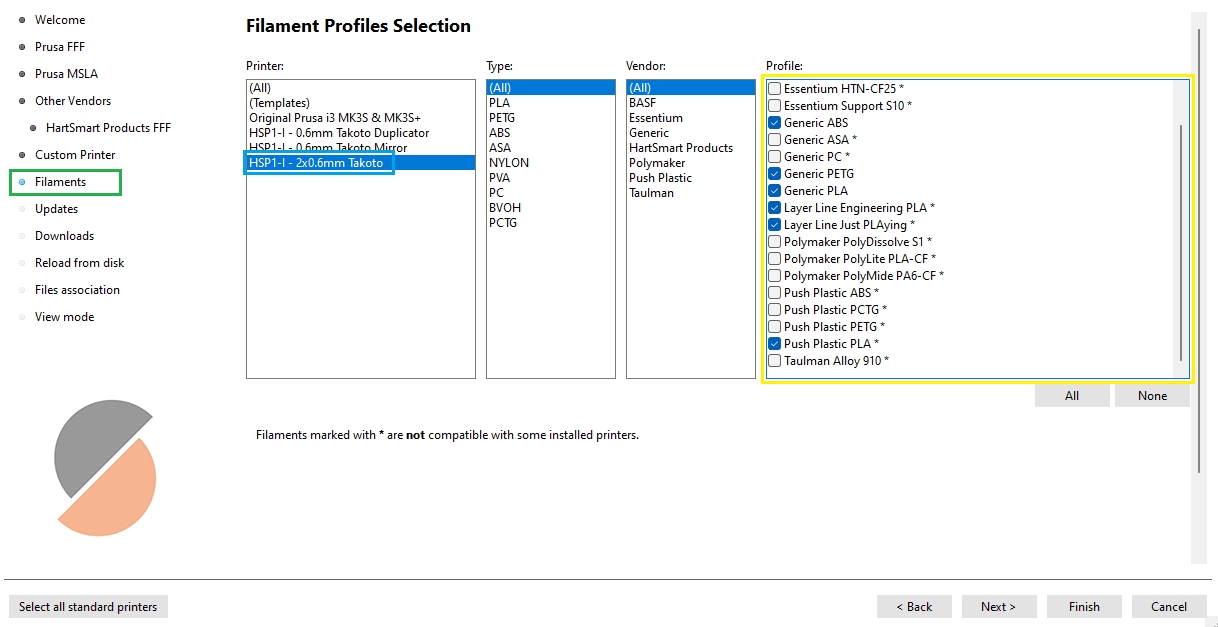The height and width of the screenshot is (627, 1218).
Task: Select PETG in the Type list
Action: [503, 118]
